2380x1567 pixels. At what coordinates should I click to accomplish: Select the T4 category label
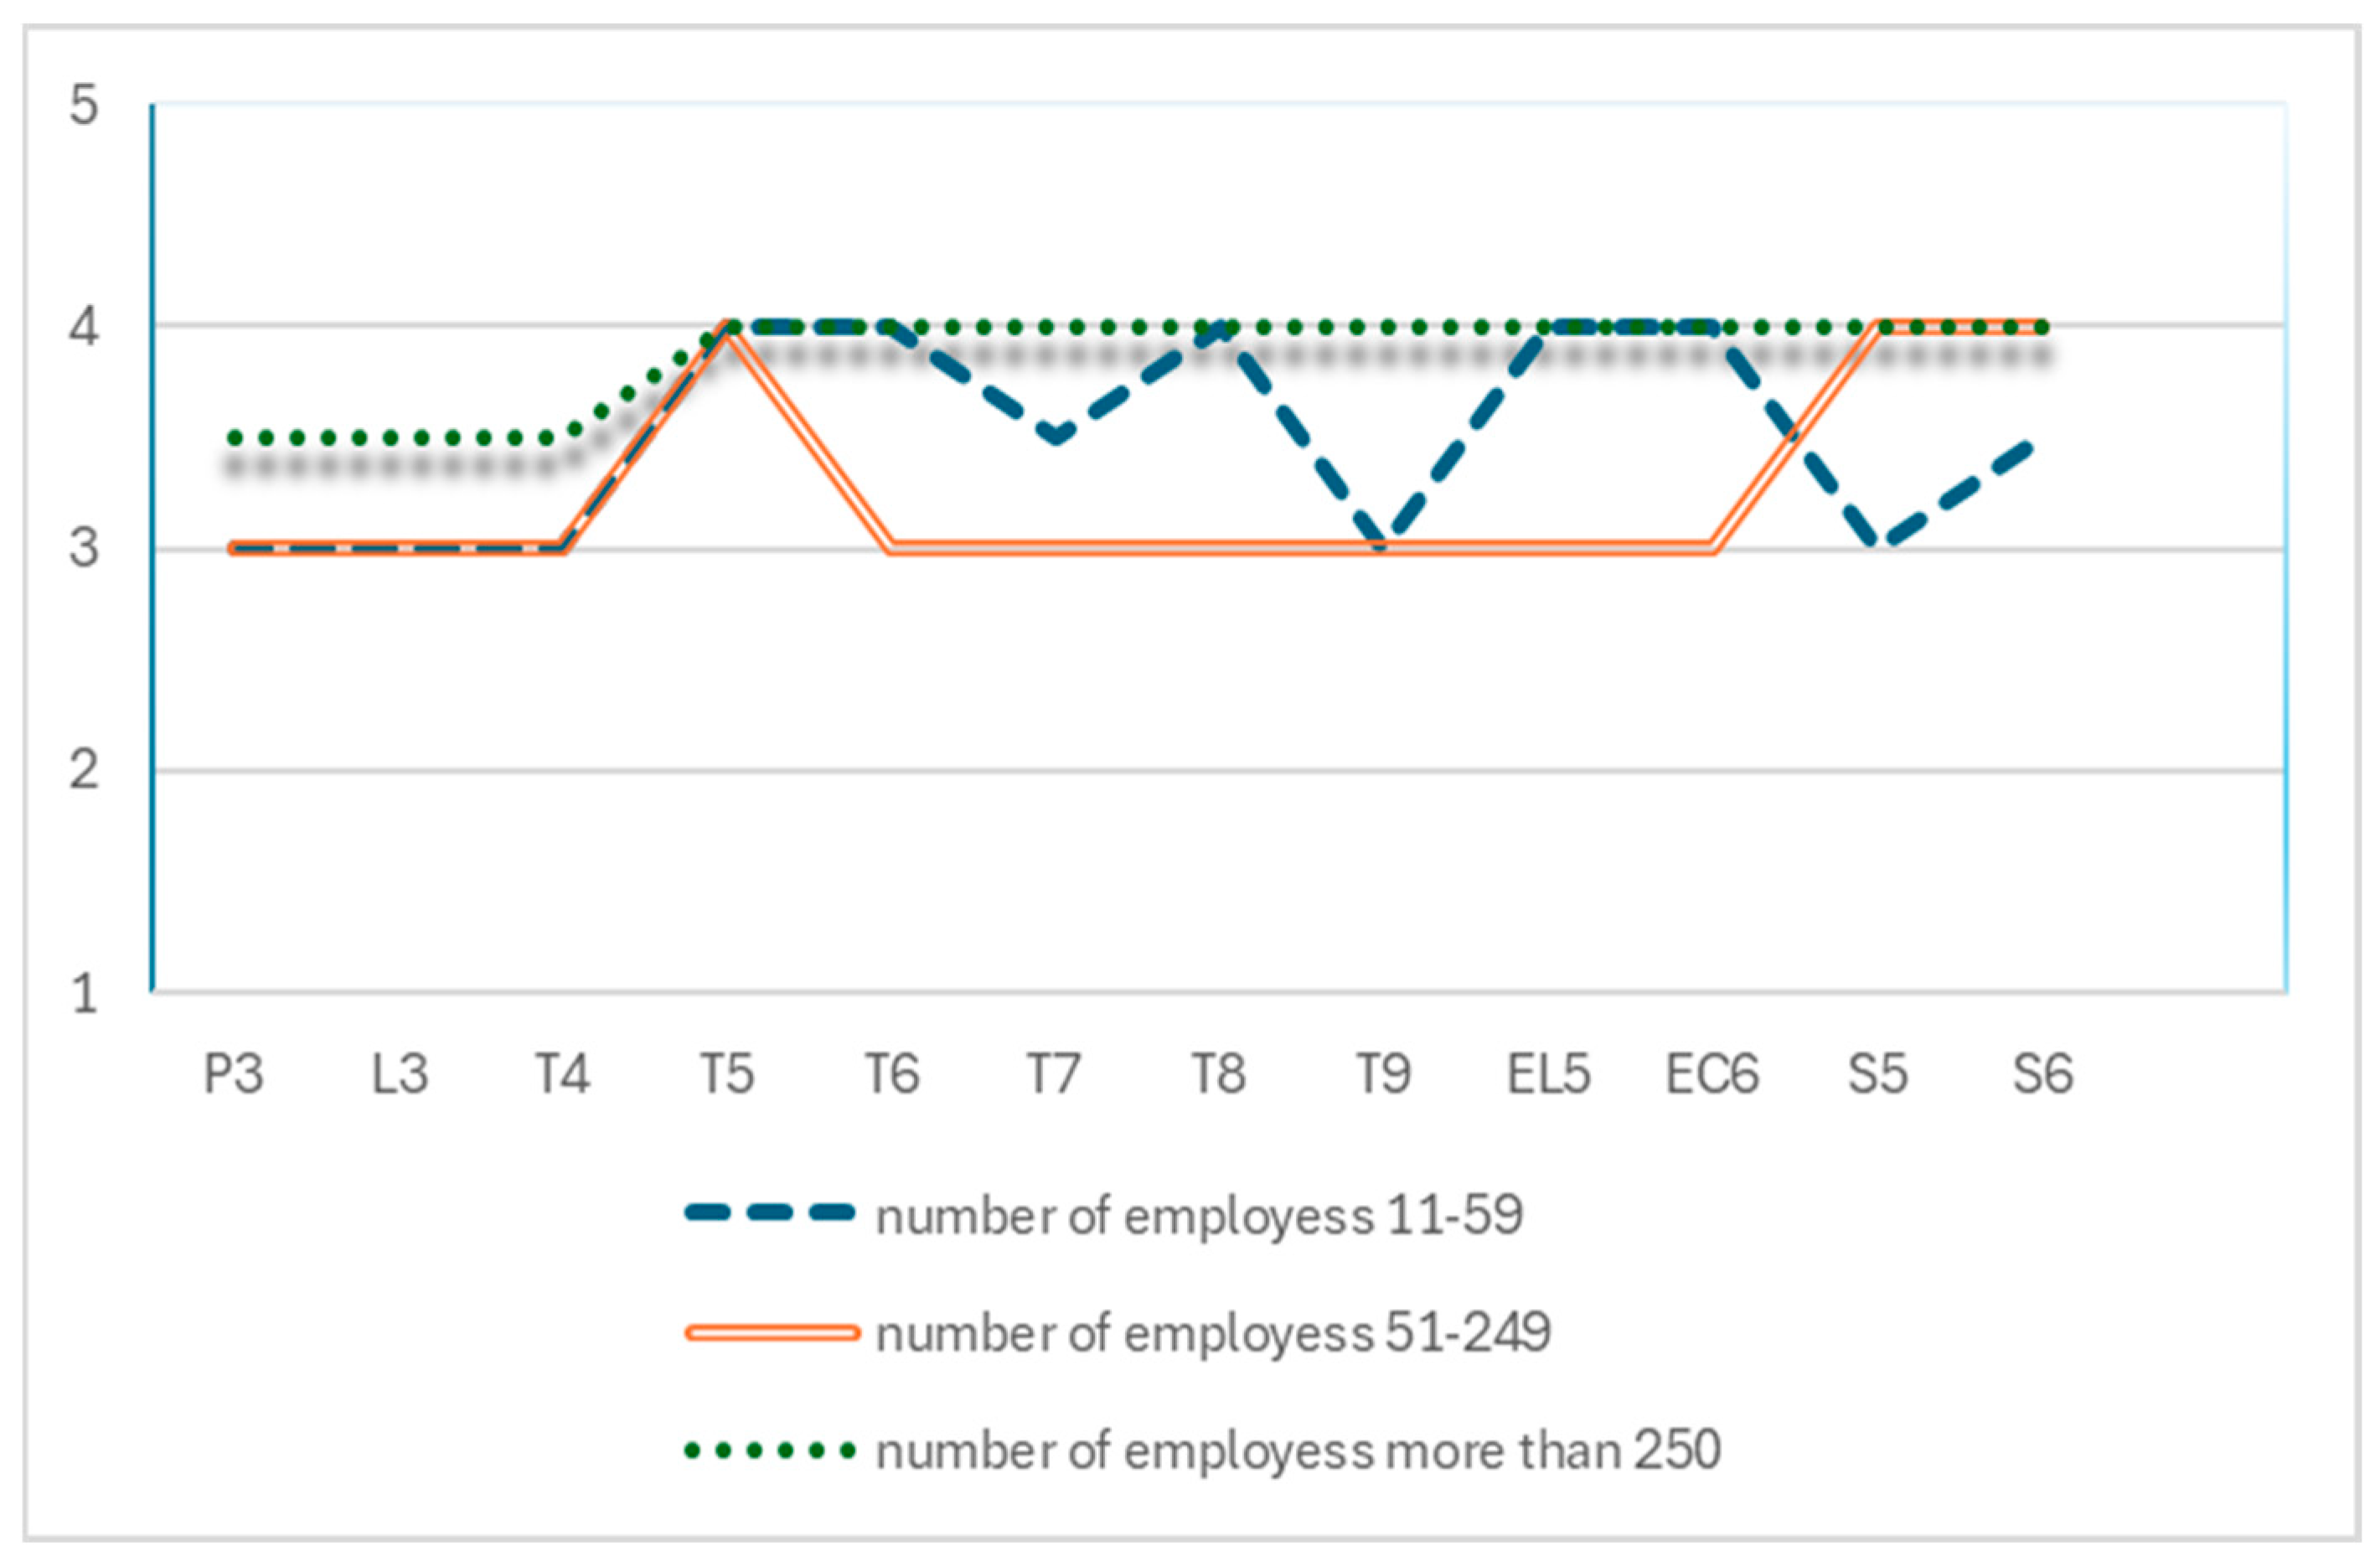tap(563, 1075)
